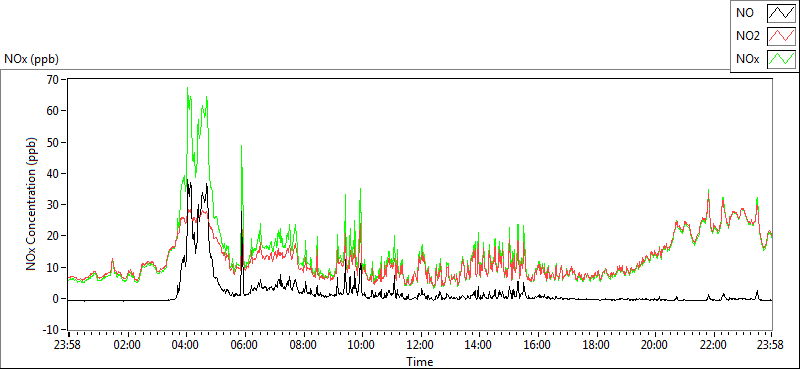
Task: Click the 40 tick label on Y-axis
Action: 53,173
